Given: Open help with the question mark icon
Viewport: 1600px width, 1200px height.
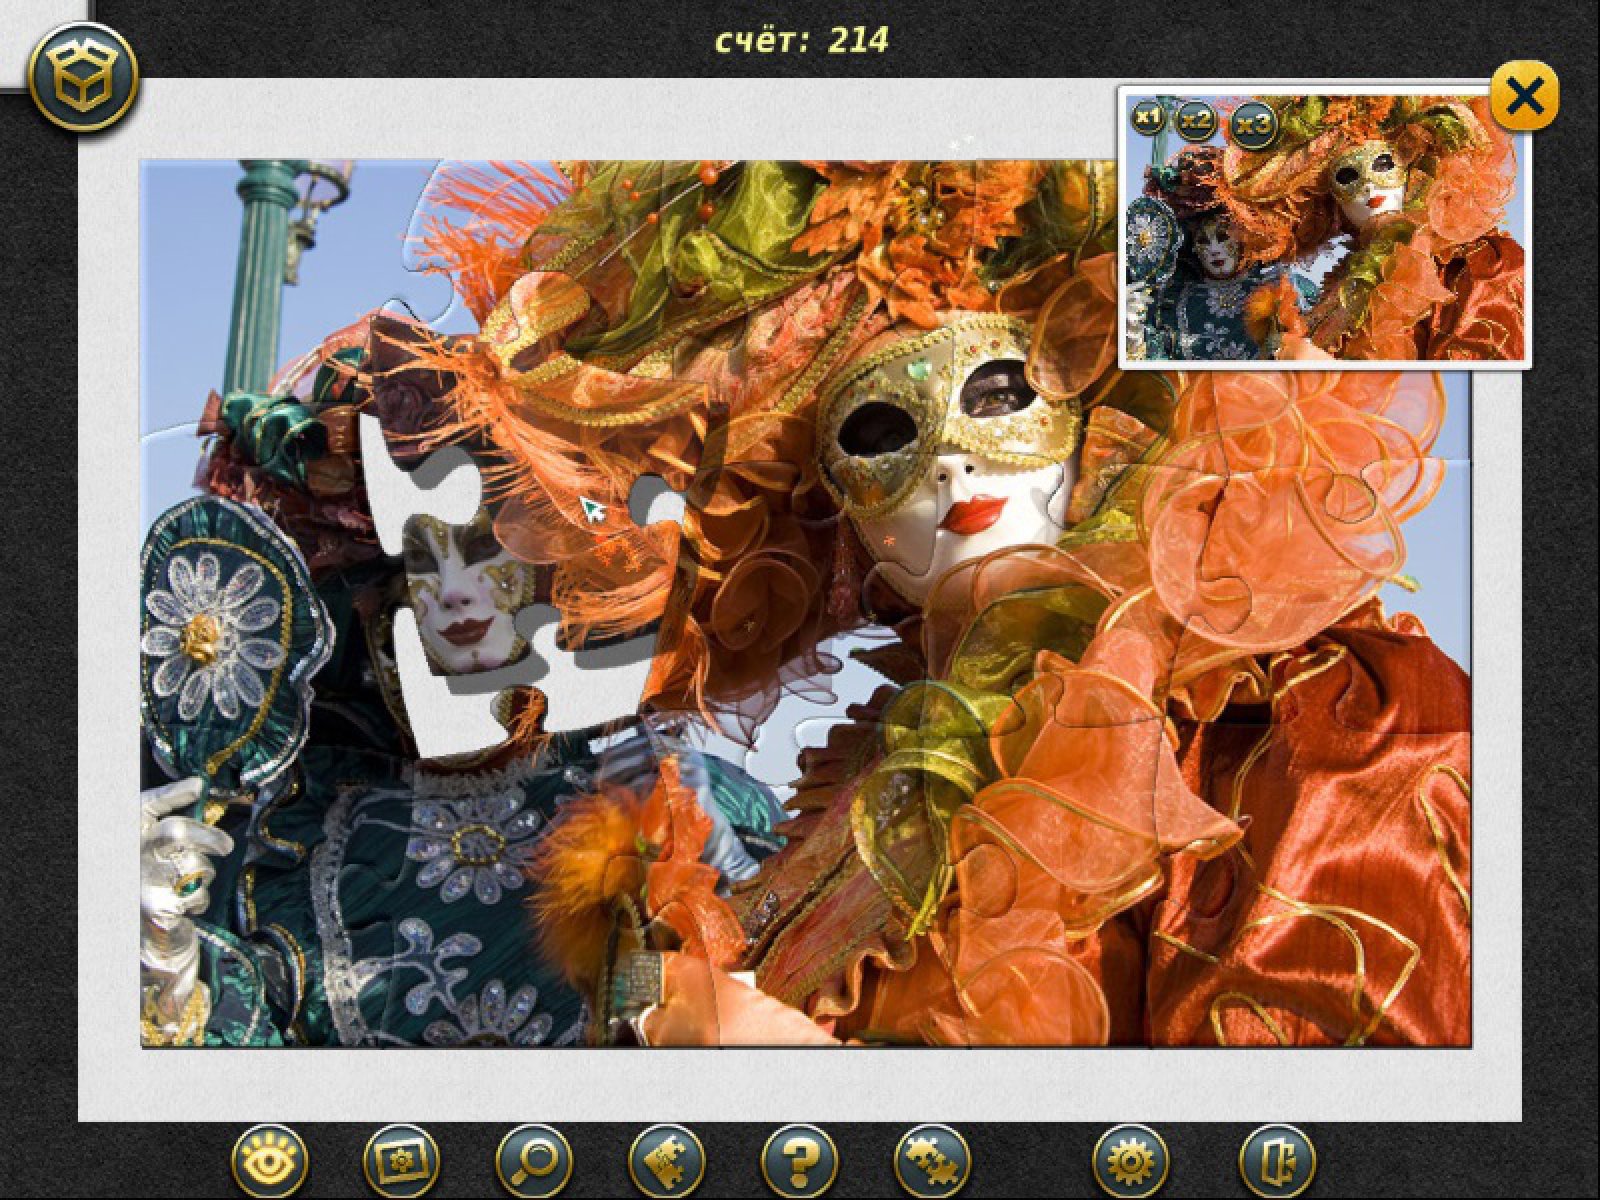Looking at the screenshot, I should [799, 1161].
